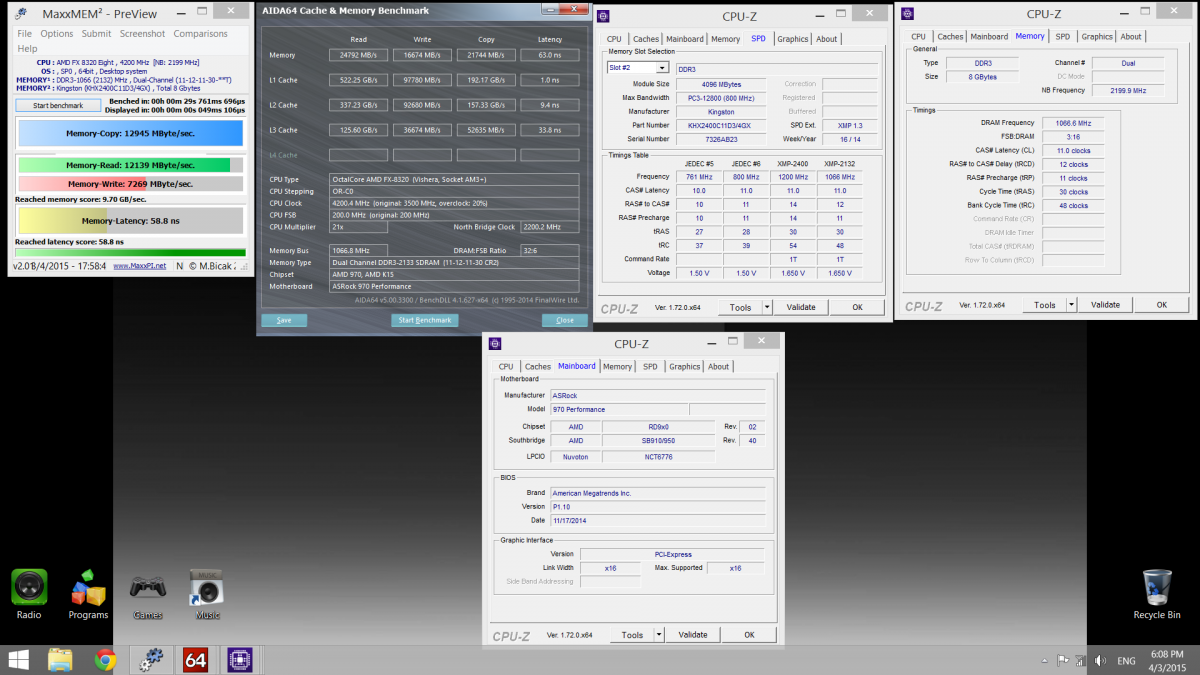Open the Comparisons menu in MaxxMEM

(200, 34)
